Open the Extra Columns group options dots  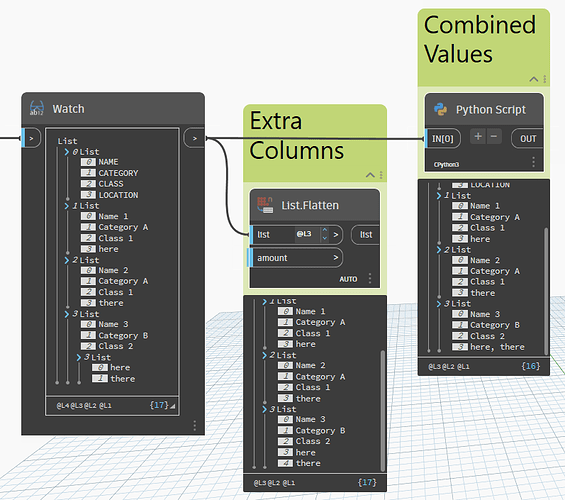click(381, 175)
